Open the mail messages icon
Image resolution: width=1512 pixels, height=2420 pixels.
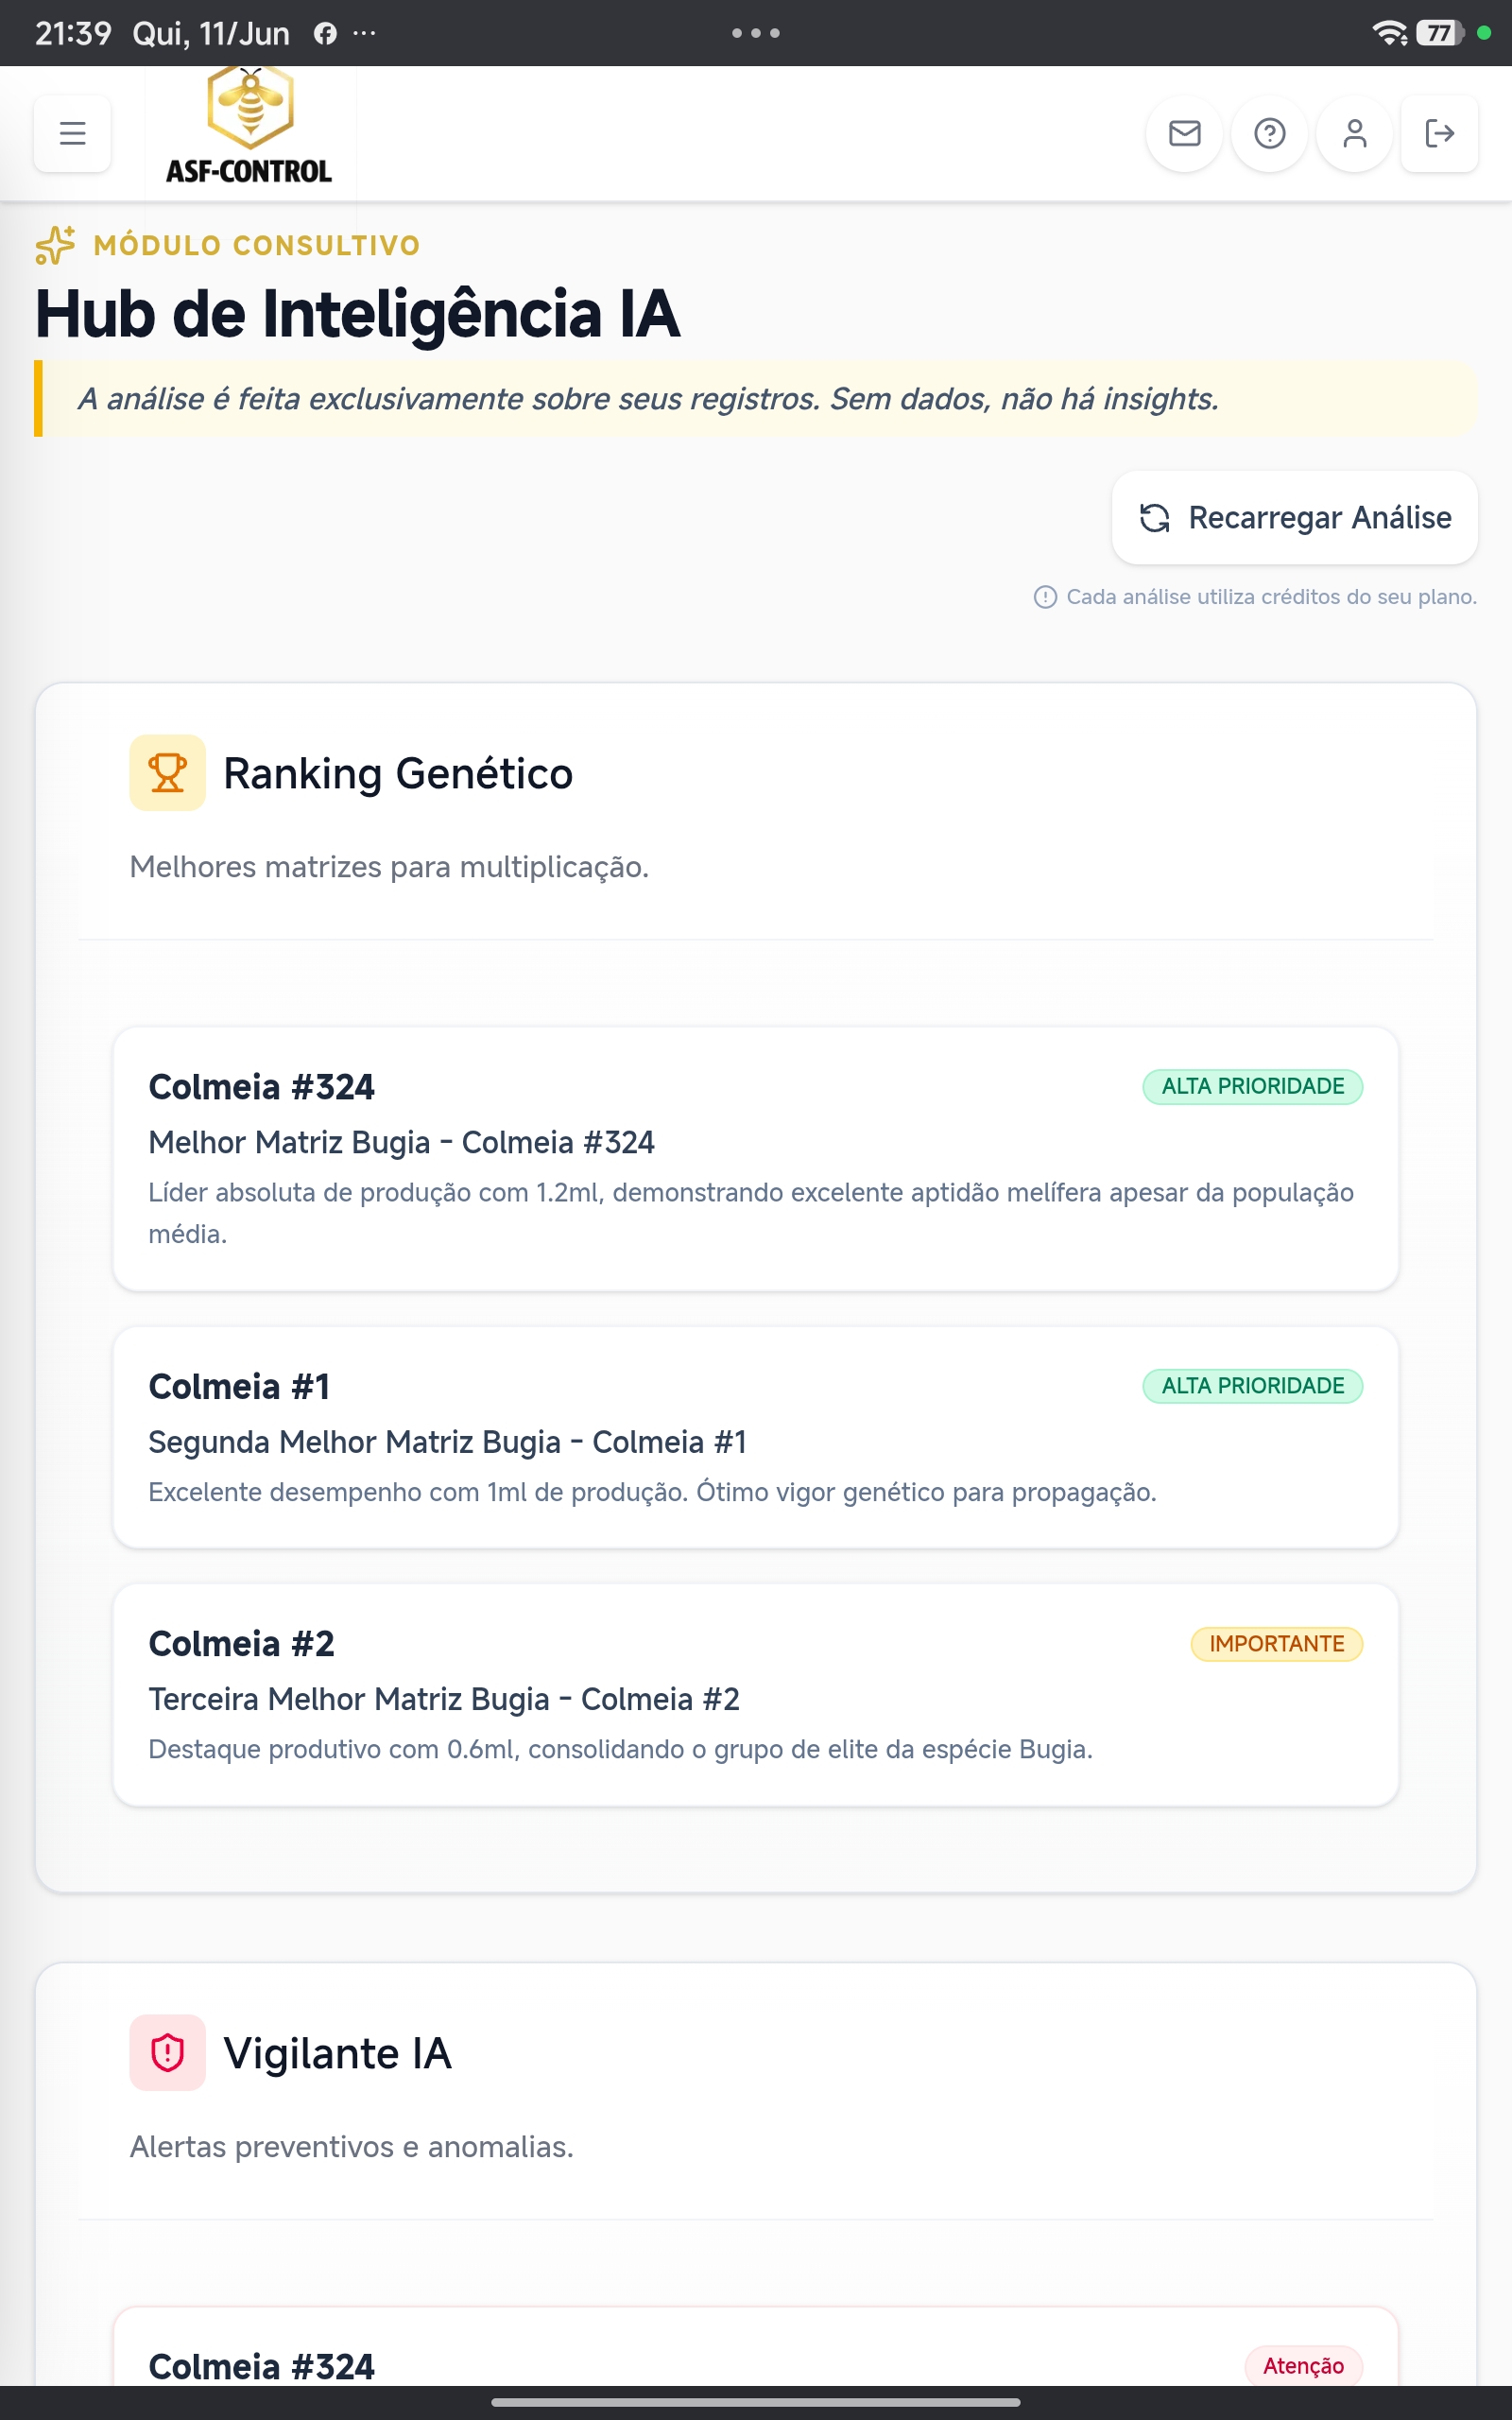[x=1184, y=133]
